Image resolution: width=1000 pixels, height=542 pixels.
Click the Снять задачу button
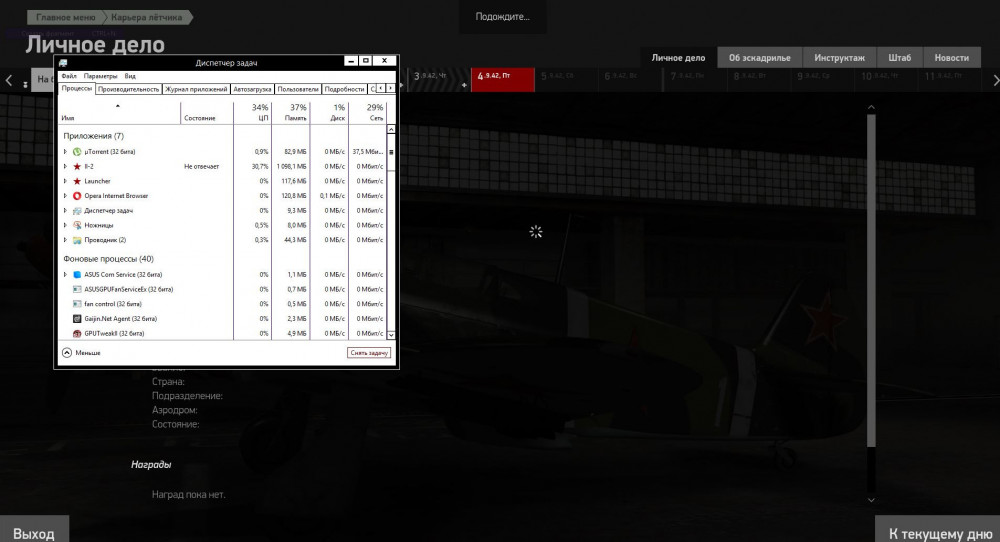[x=369, y=353]
